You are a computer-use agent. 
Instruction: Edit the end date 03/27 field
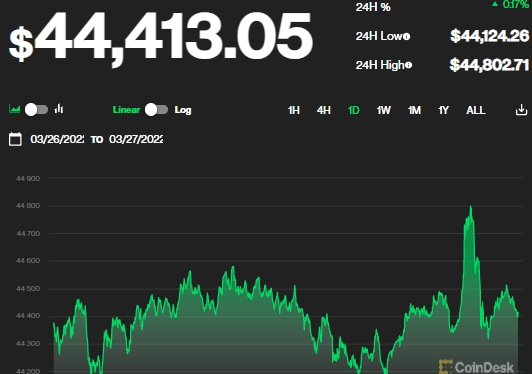coord(136,139)
